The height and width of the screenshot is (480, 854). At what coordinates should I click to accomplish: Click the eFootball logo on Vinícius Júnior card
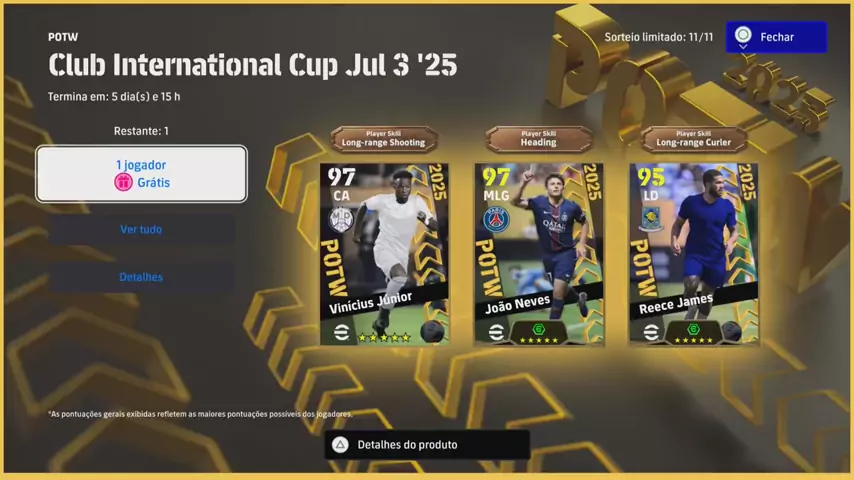[x=341, y=332]
